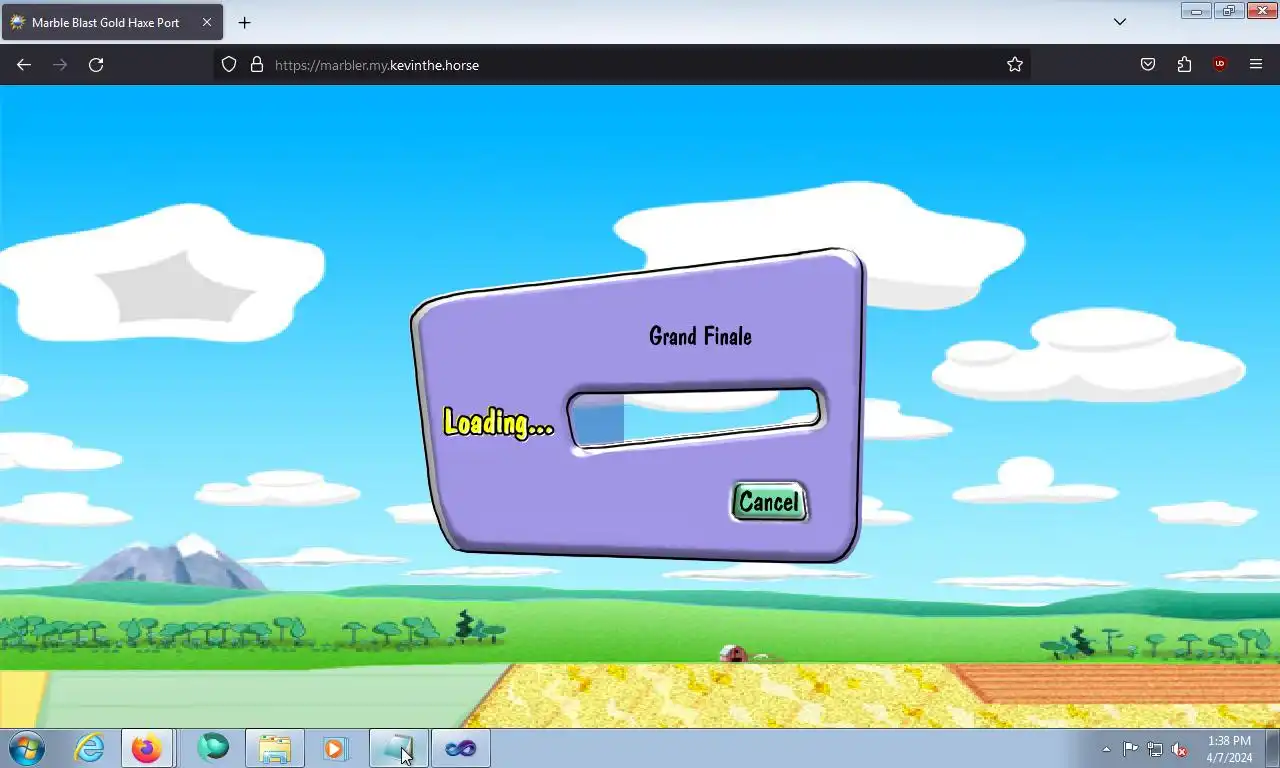
Task: Show hidden system tray icons
Action: (x=1106, y=749)
